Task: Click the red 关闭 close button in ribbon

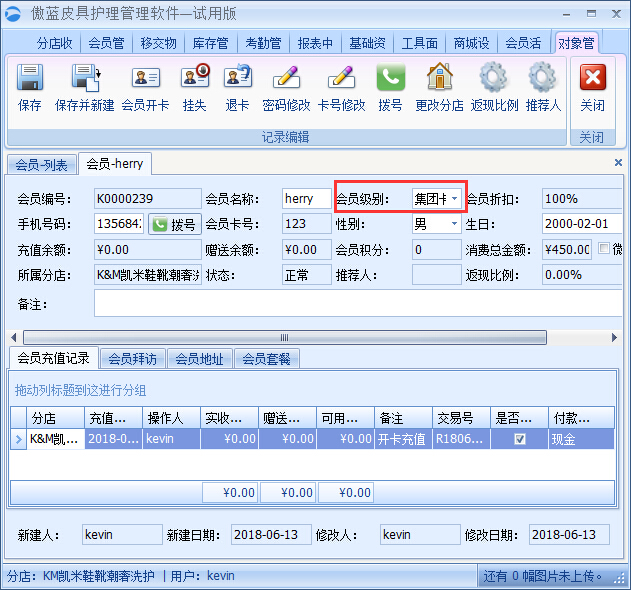Action: tap(592, 80)
